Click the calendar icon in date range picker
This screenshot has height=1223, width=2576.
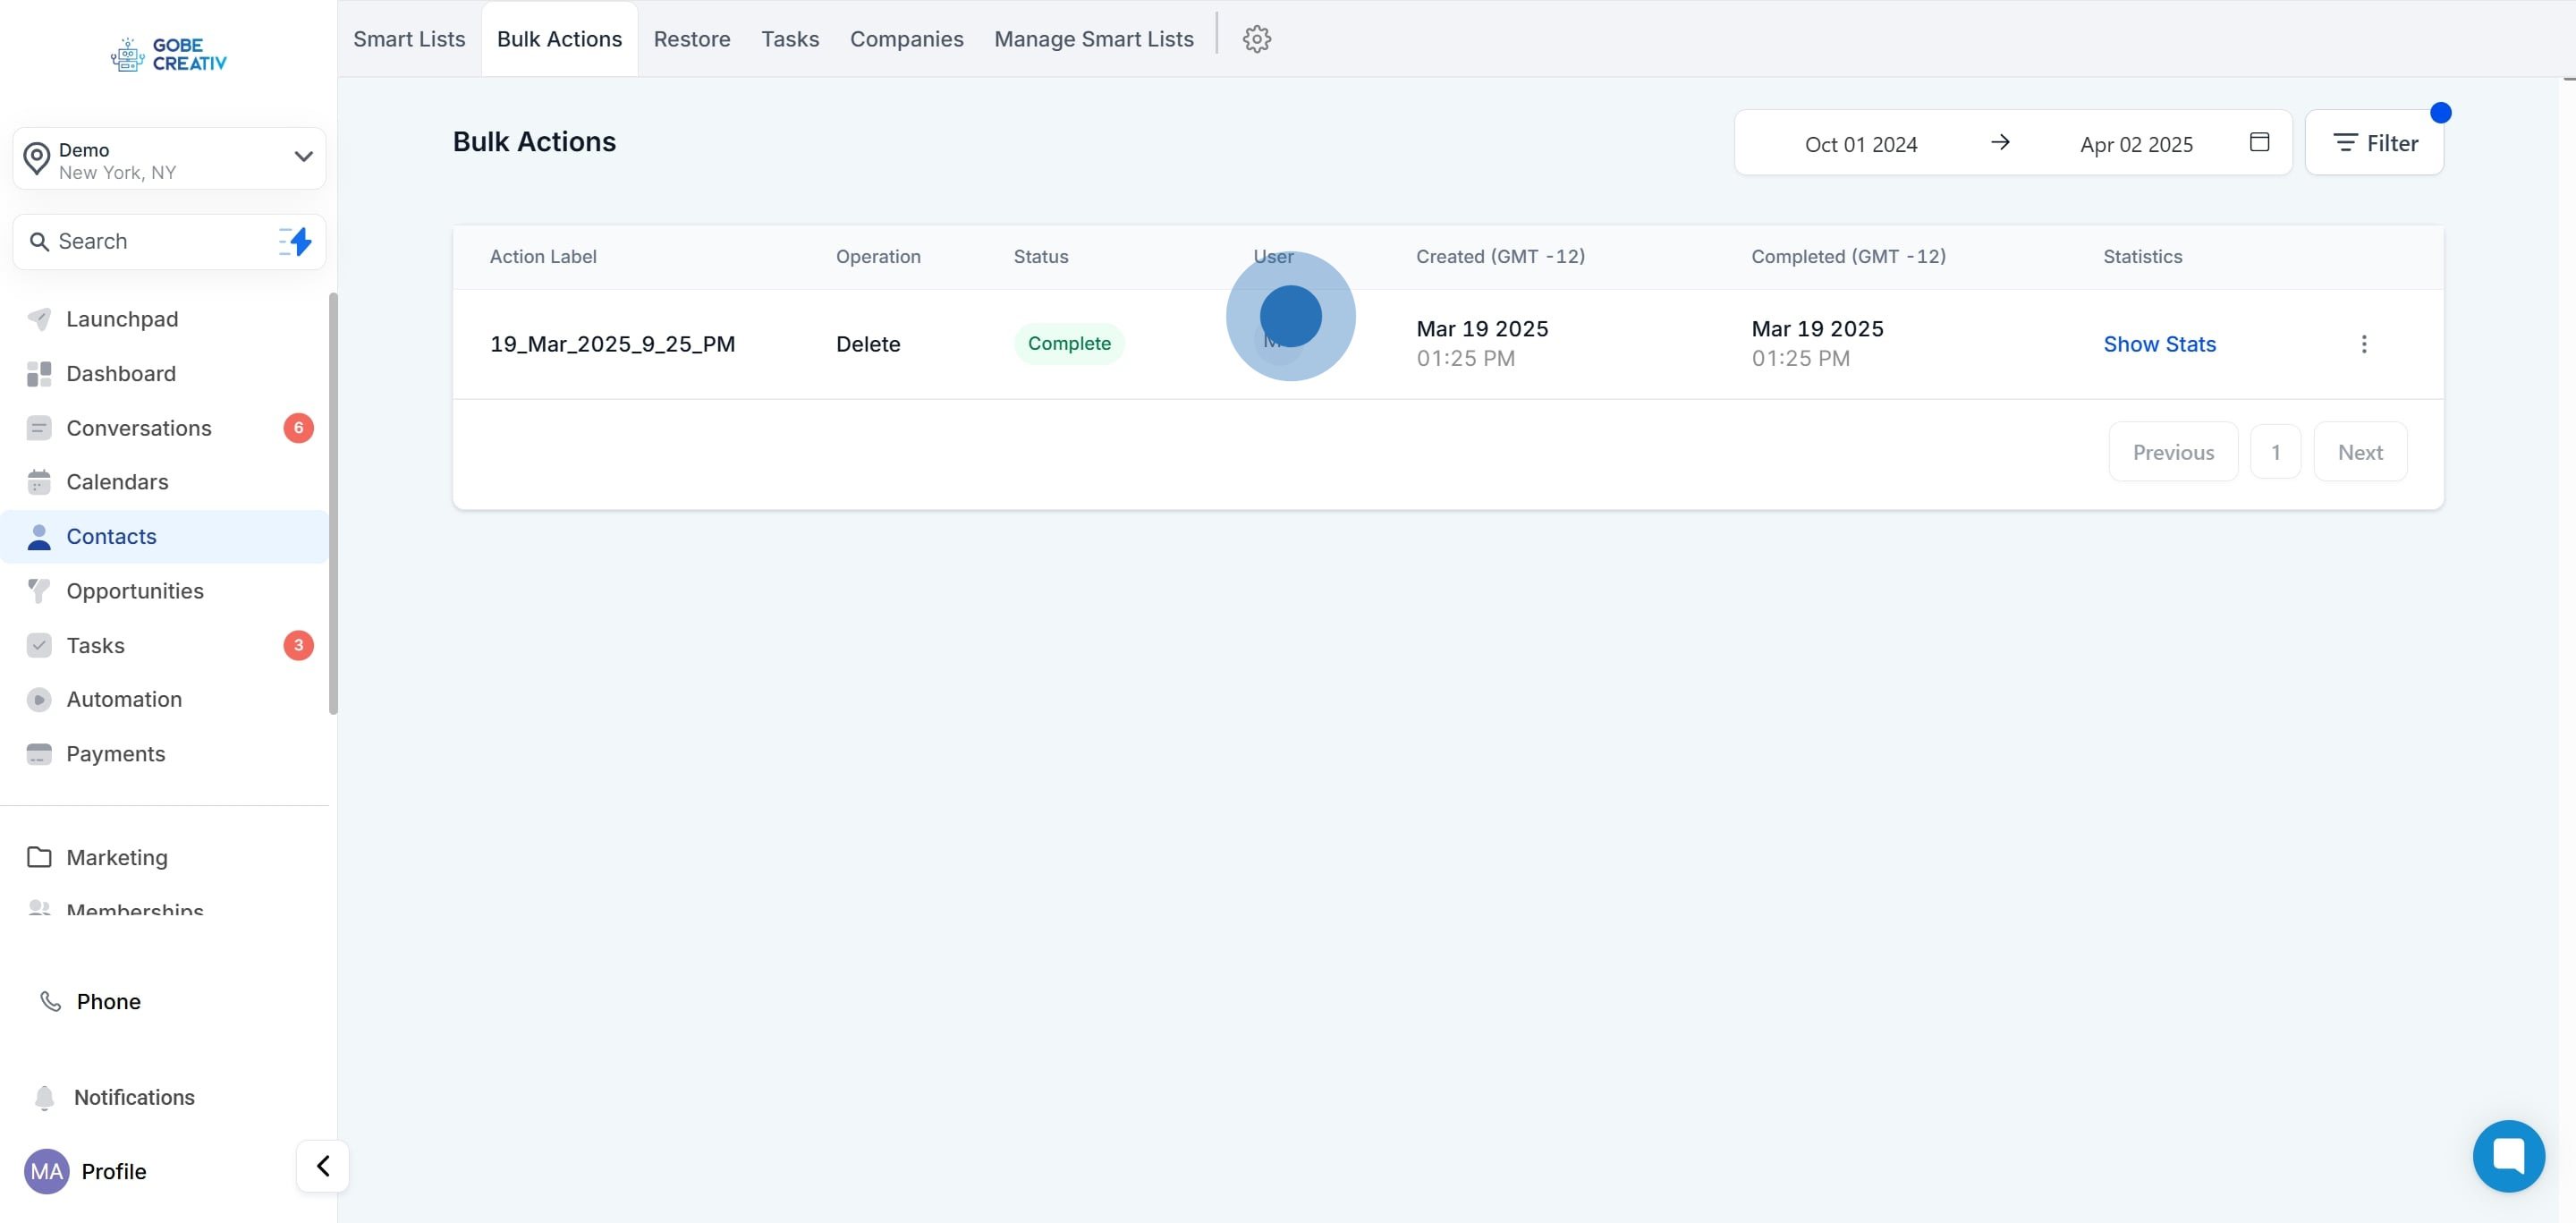[2259, 142]
